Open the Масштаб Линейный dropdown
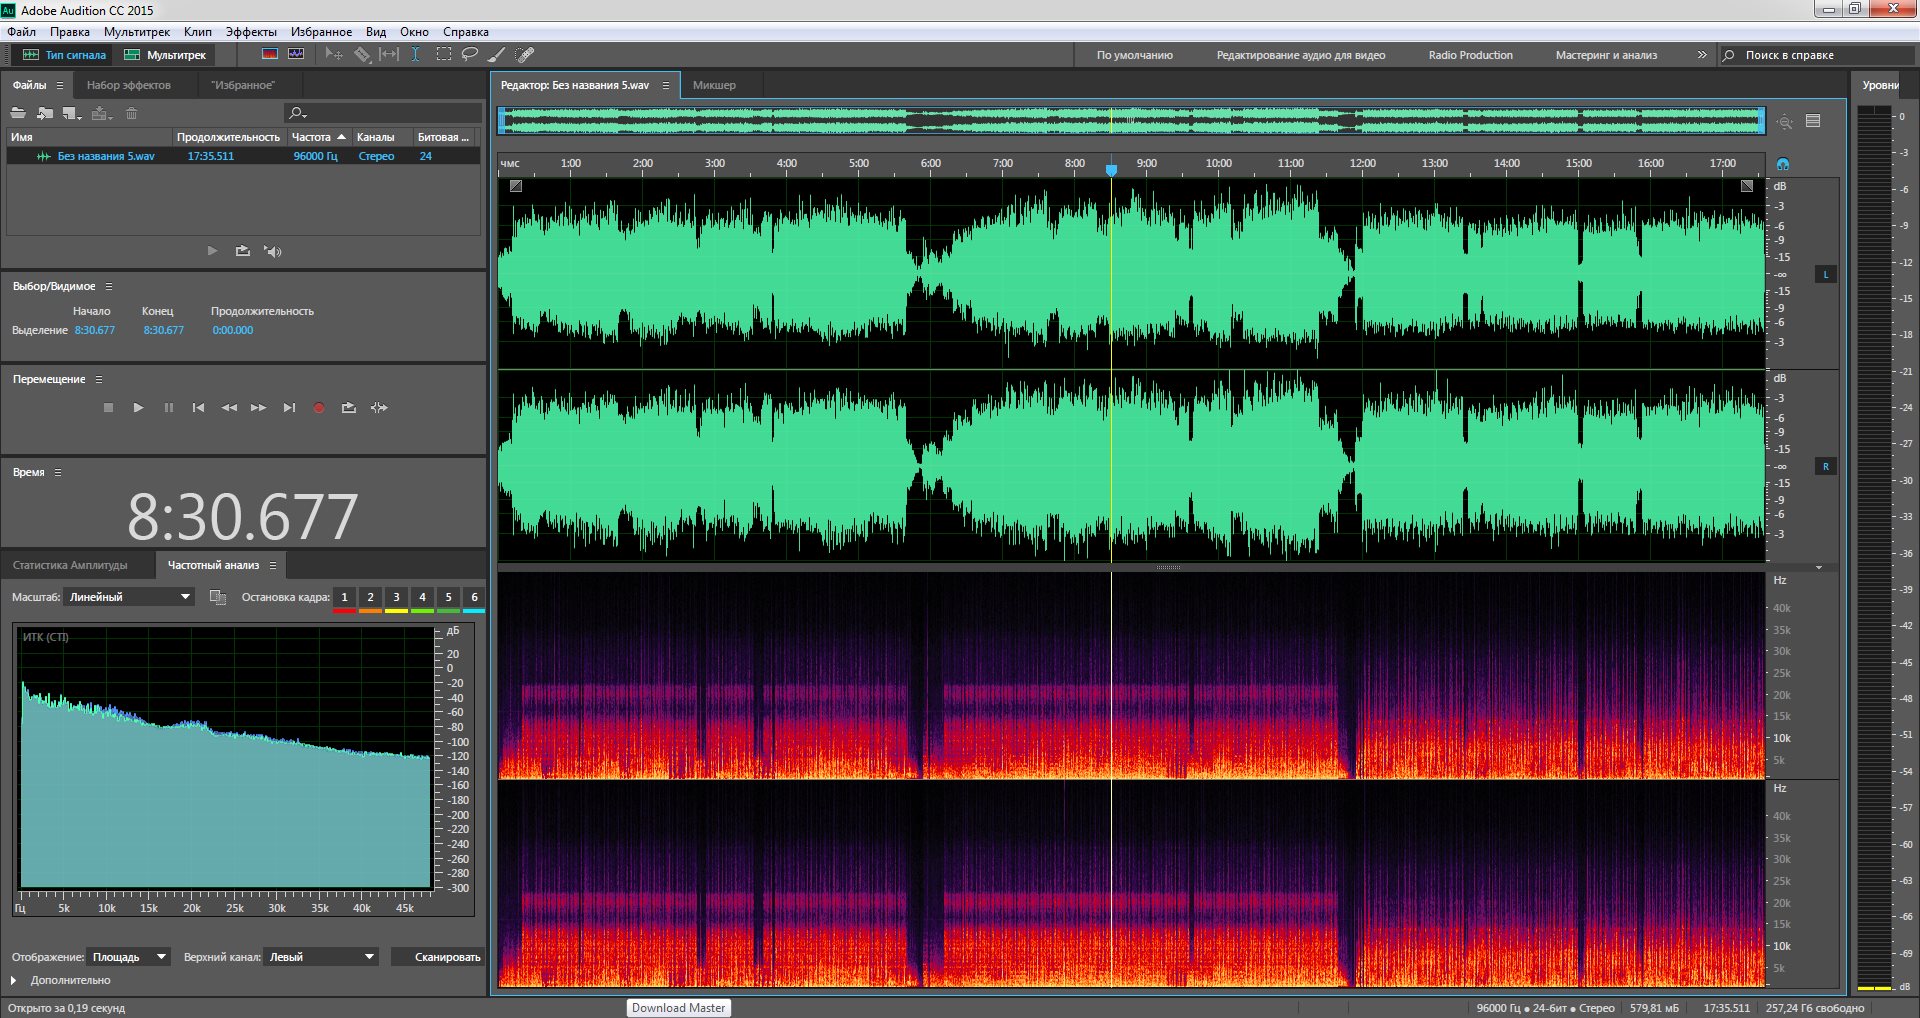1920x1018 pixels. tap(129, 597)
